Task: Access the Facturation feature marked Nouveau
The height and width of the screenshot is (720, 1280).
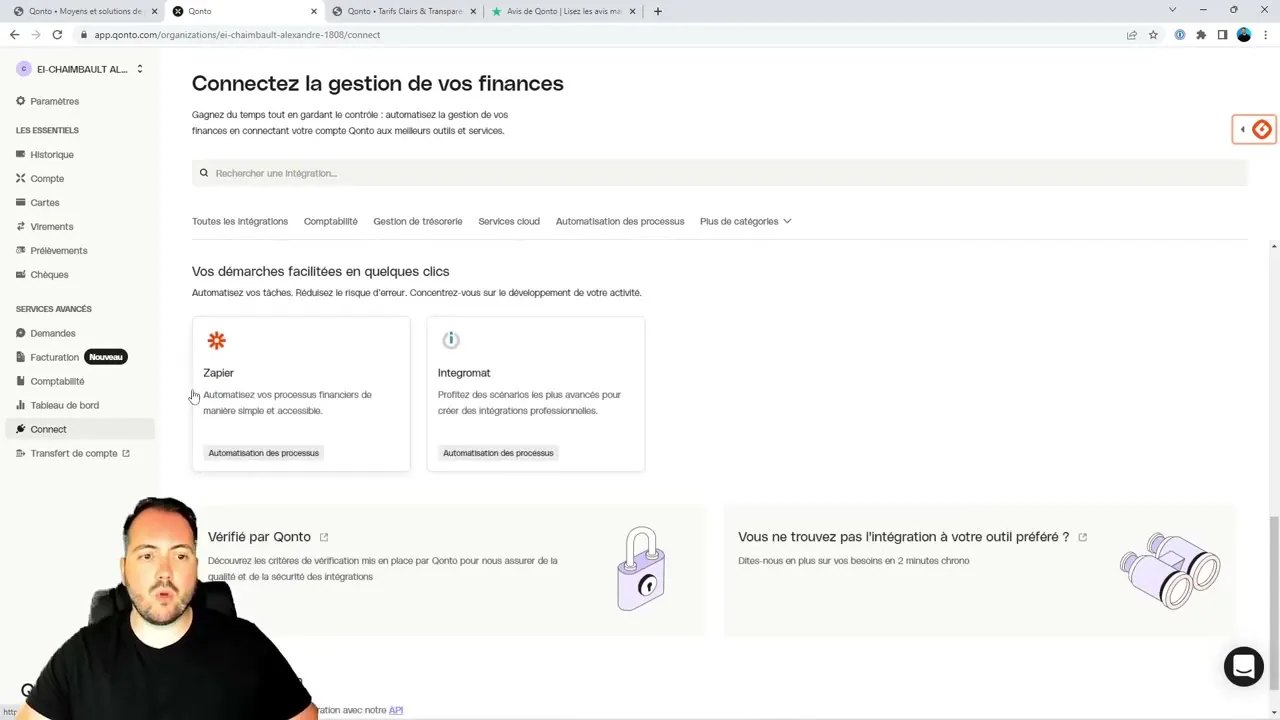Action: pyautogui.click(x=54, y=357)
